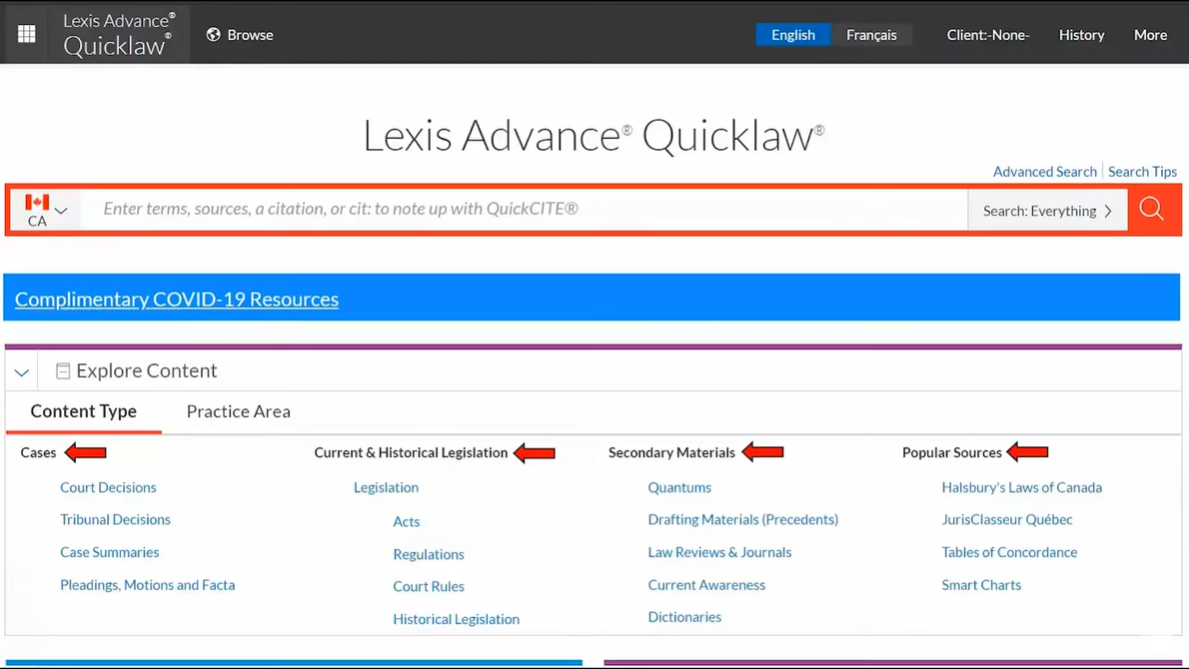Viewport: 1189px width, 669px height.
Task: Open the product grid switcher icon
Action: pos(27,34)
